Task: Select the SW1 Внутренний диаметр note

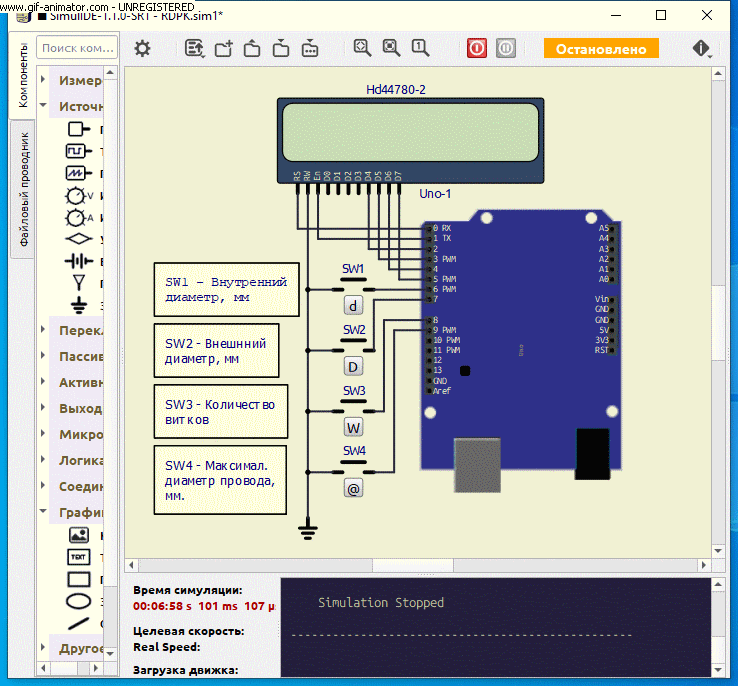Action: [x=226, y=289]
